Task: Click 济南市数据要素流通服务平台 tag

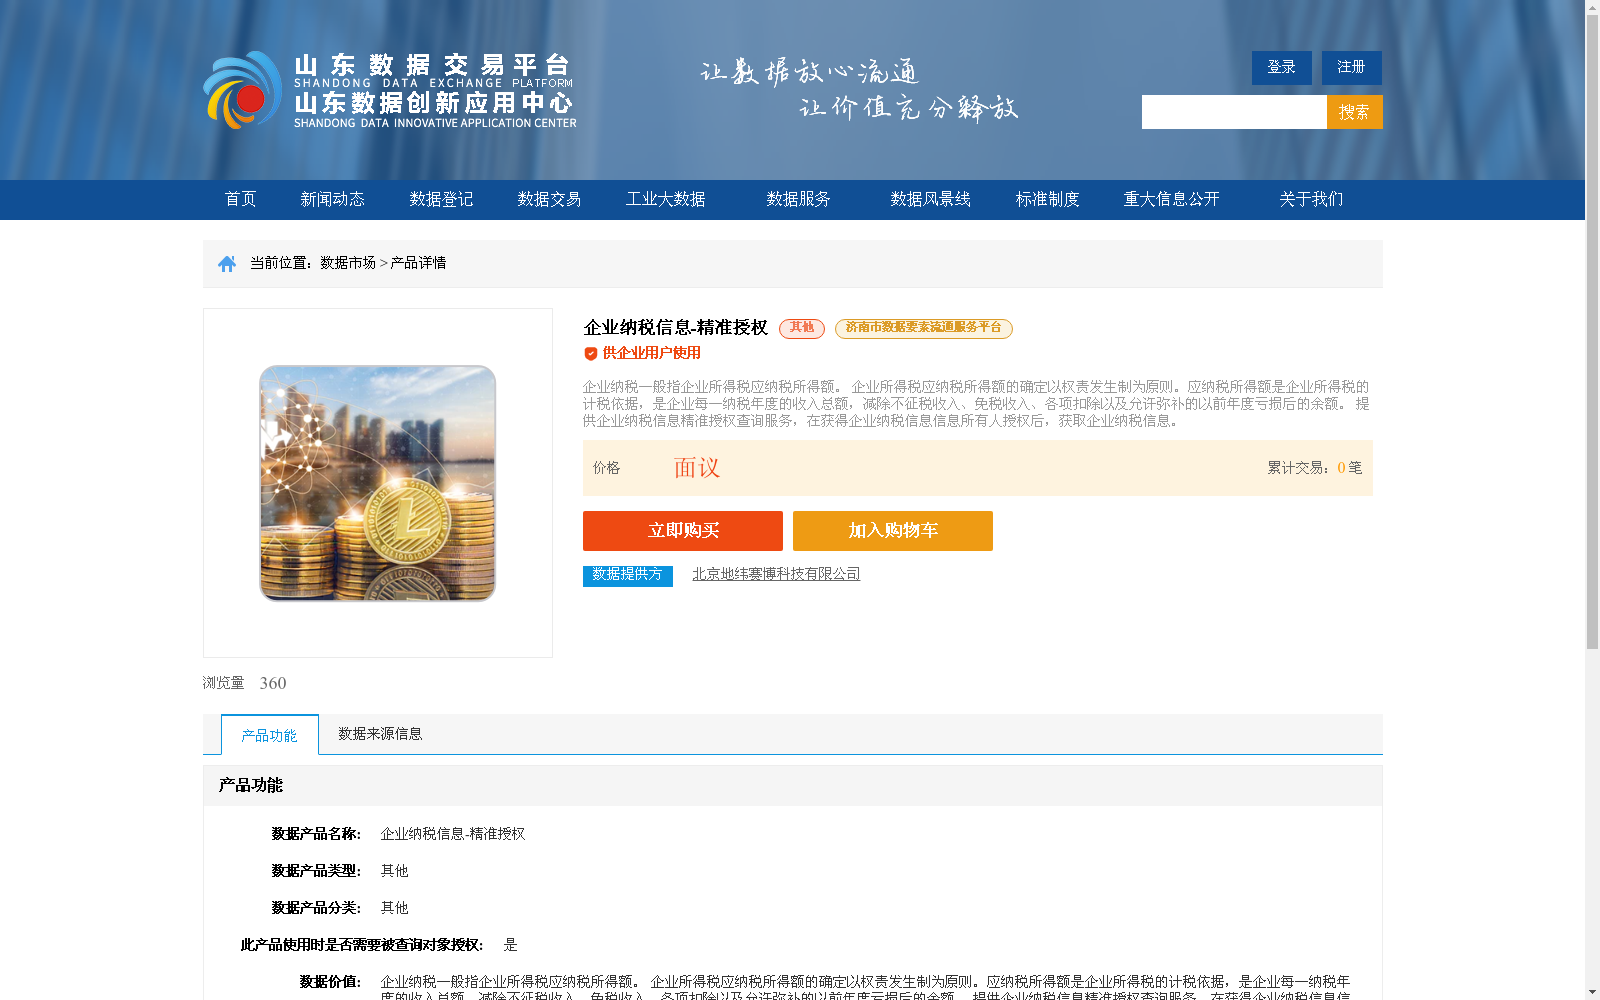Action: pyautogui.click(x=924, y=328)
